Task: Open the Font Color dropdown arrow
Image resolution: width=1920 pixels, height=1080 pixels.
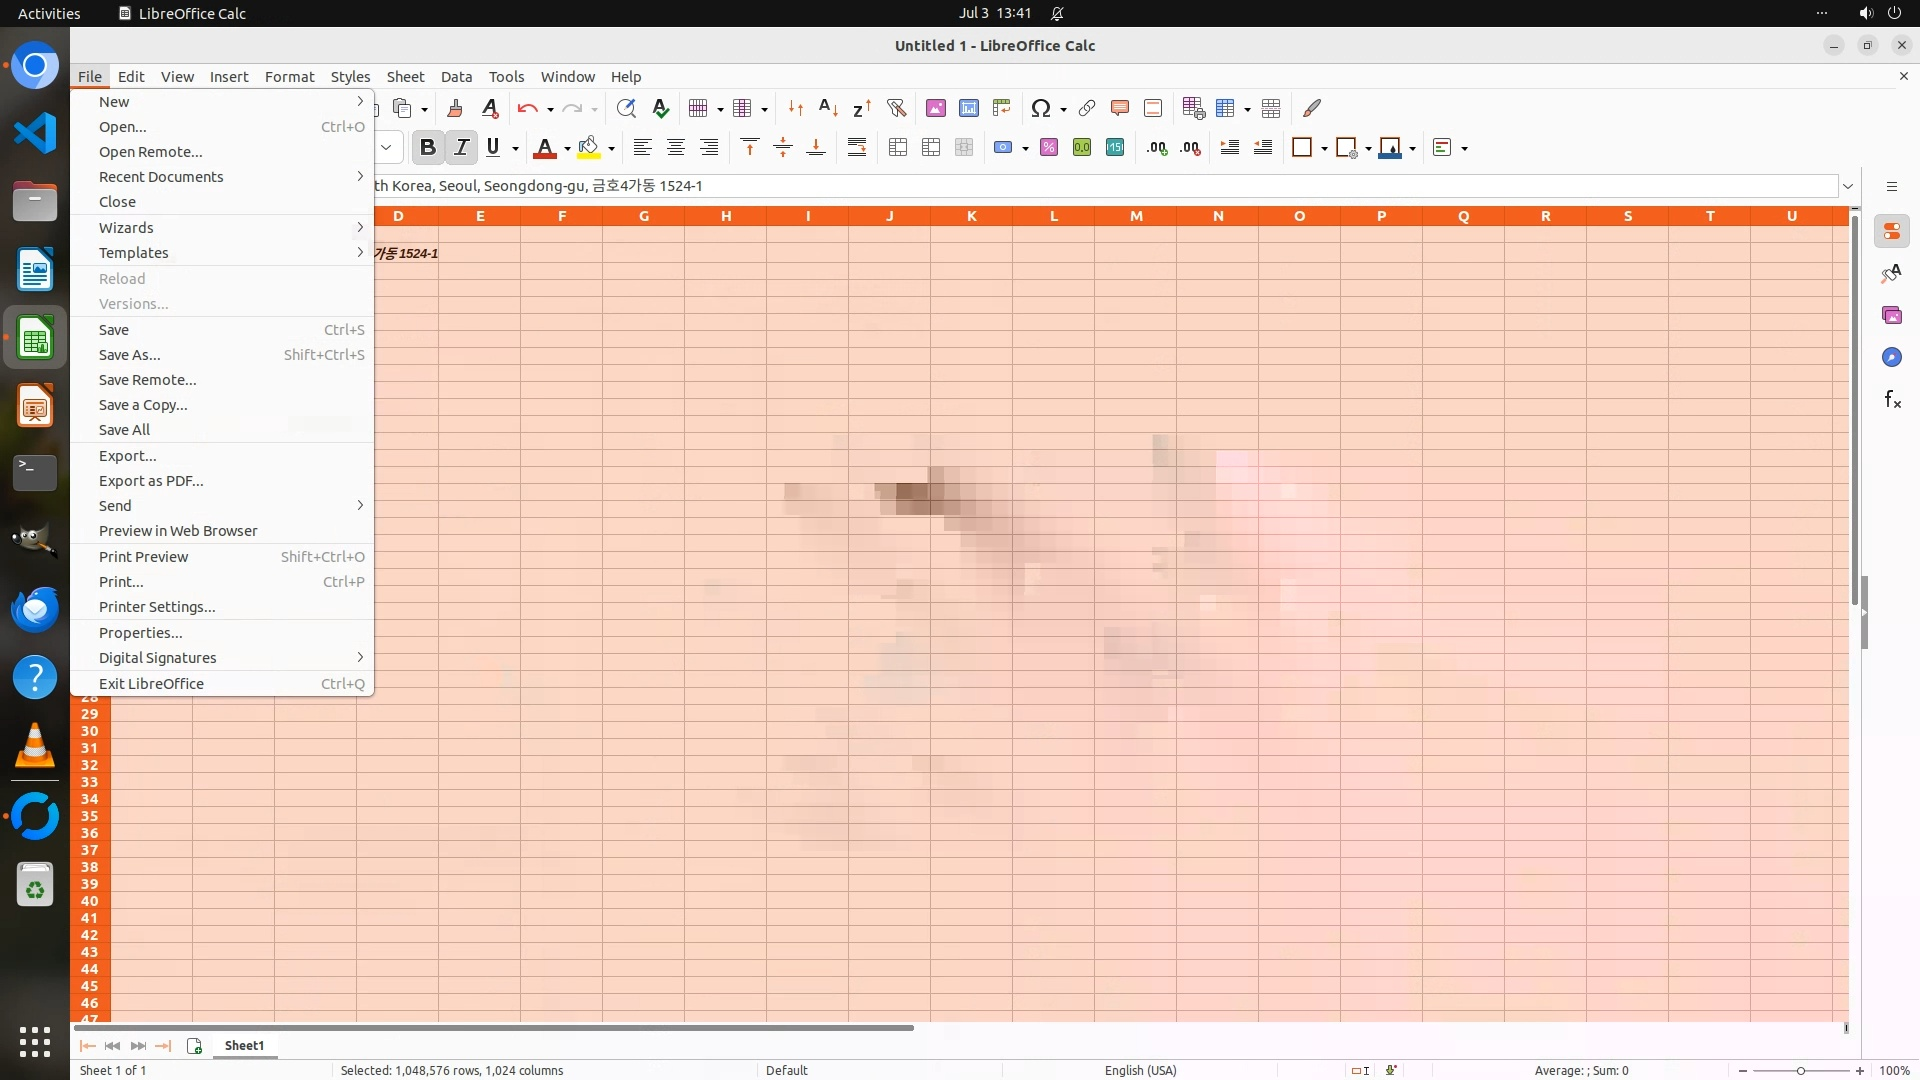Action: pyautogui.click(x=567, y=149)
